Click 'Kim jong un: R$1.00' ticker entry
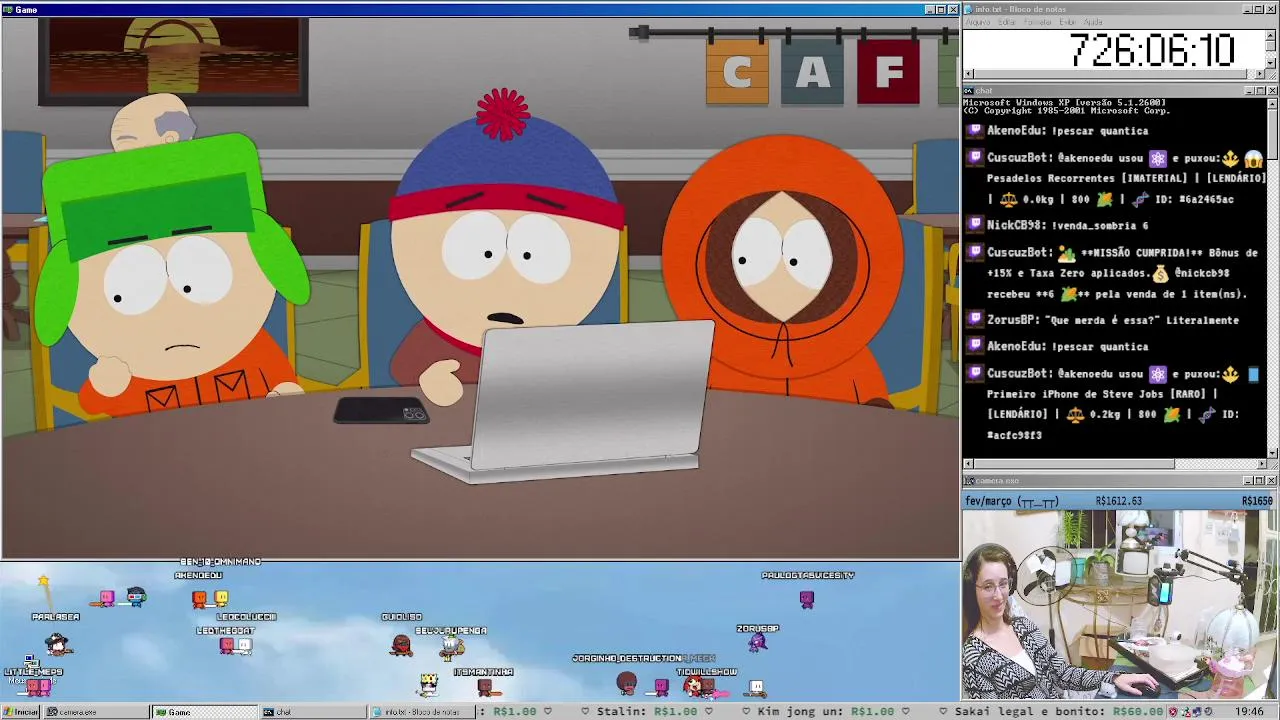The width and height of the screenshot is (1280, 720). pyautogui.click(x=825, y=712)
